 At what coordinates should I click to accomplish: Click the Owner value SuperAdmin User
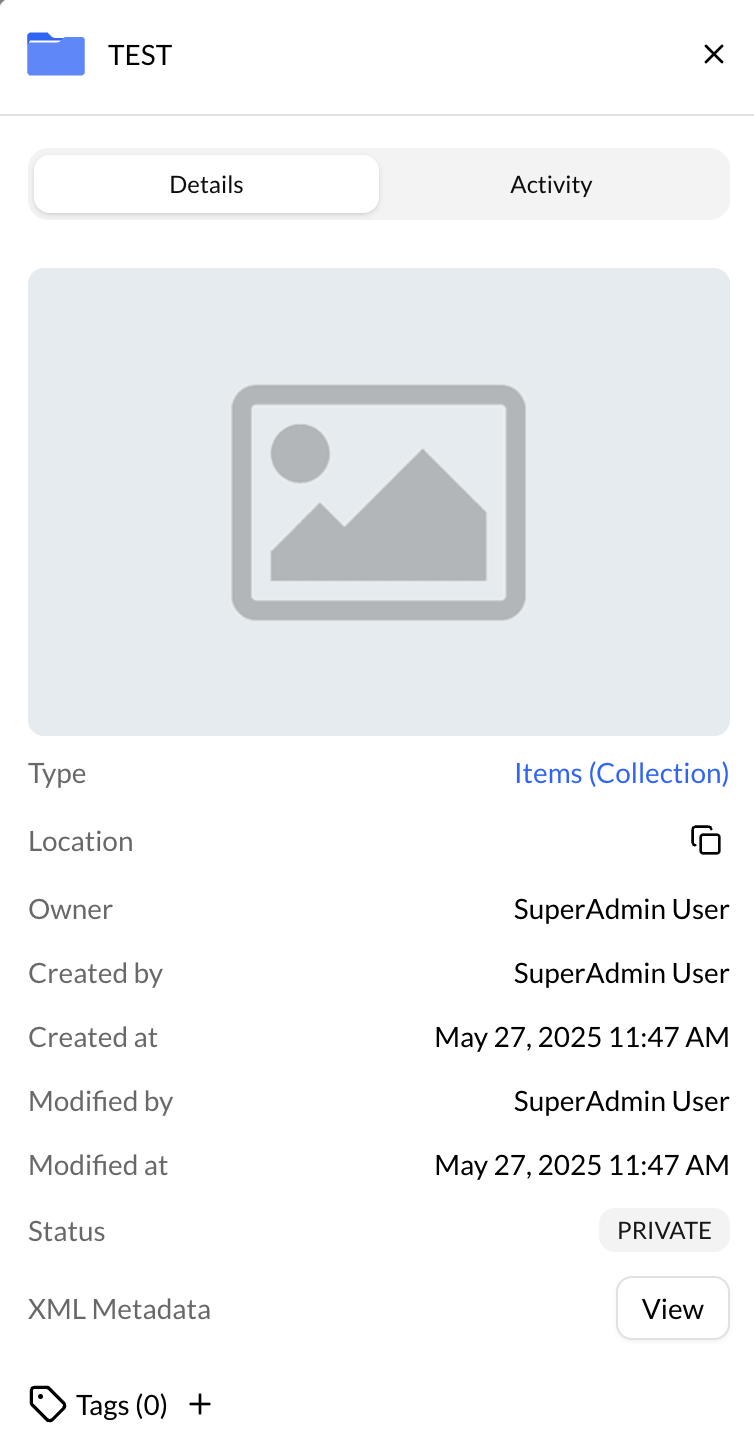pyautogui.click(x=621, y=909)
